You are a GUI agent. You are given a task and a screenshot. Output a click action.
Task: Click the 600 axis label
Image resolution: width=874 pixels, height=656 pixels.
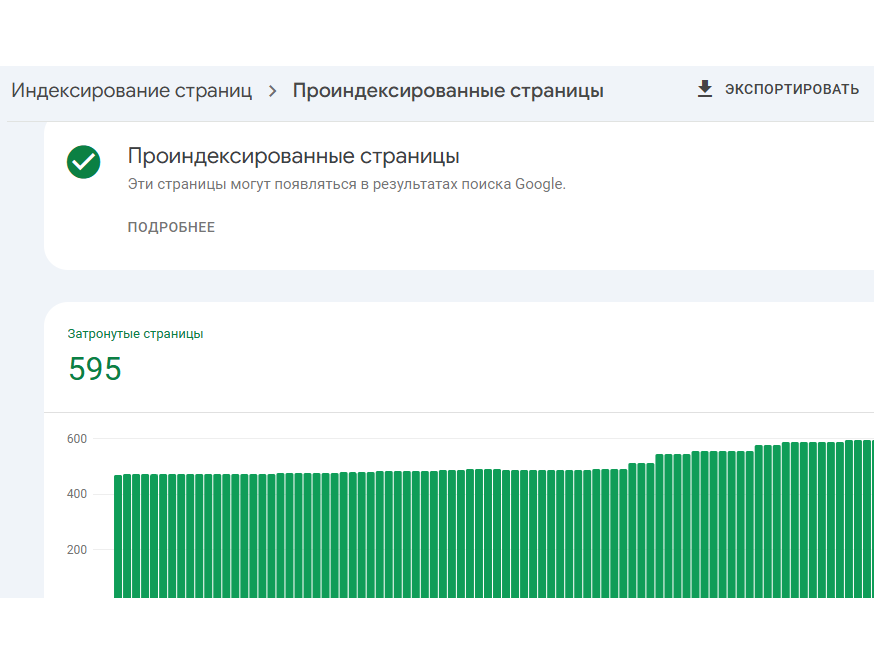(77, 439)
